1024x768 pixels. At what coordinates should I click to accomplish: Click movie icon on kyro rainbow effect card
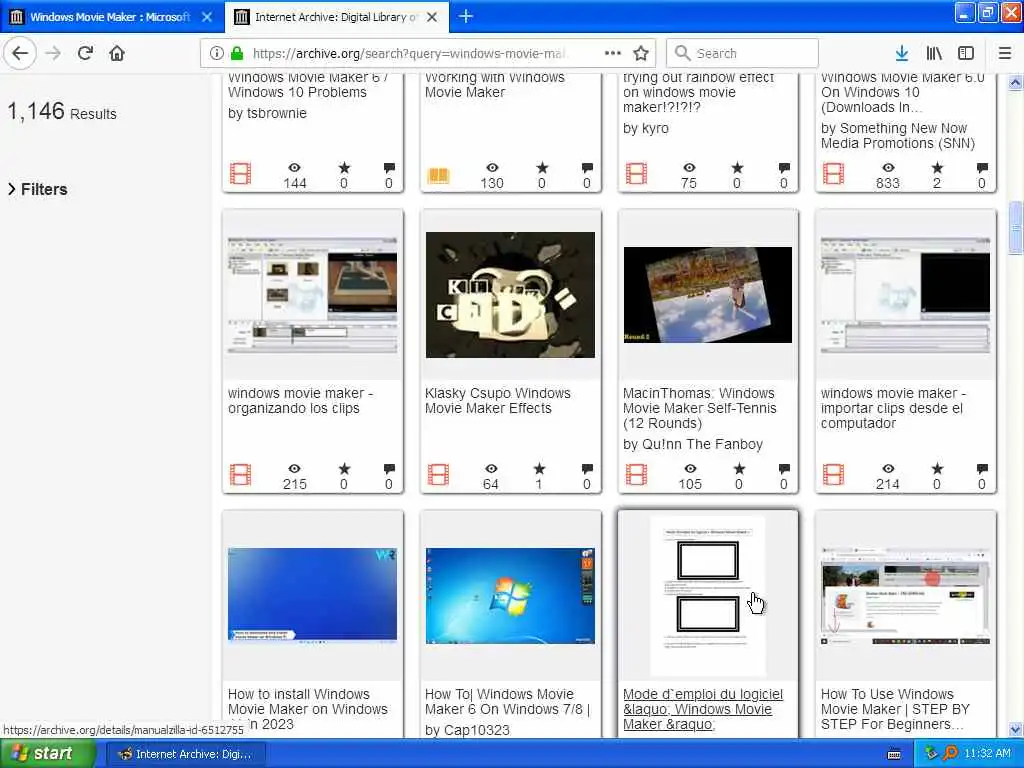(x=636, y=174)
